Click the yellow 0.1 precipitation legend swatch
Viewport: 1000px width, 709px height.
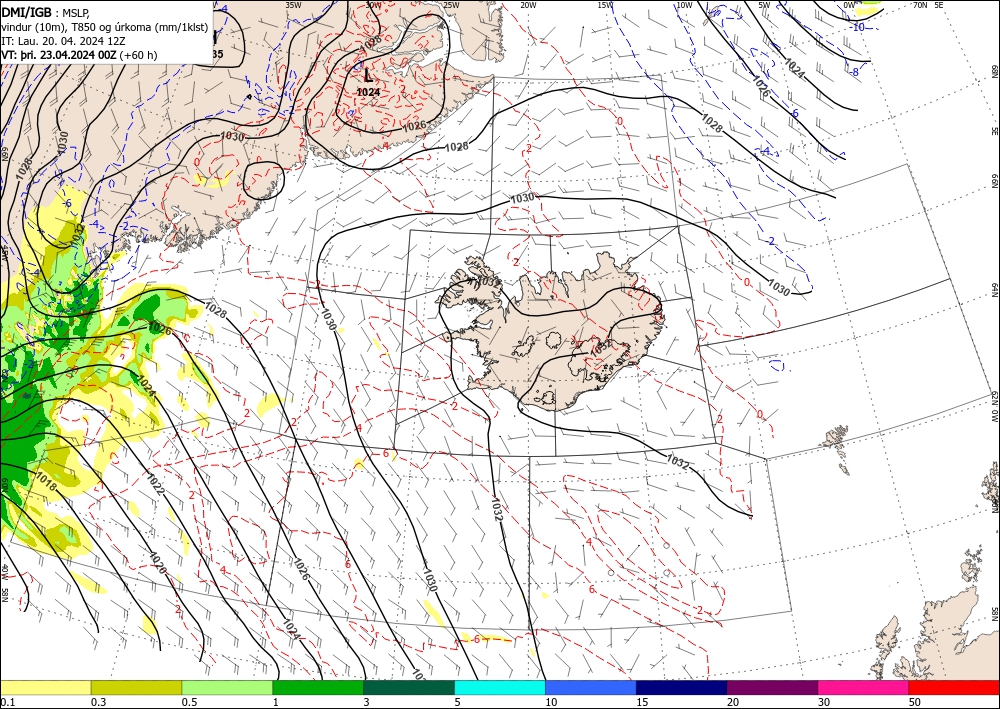click(x=45, y=687)
